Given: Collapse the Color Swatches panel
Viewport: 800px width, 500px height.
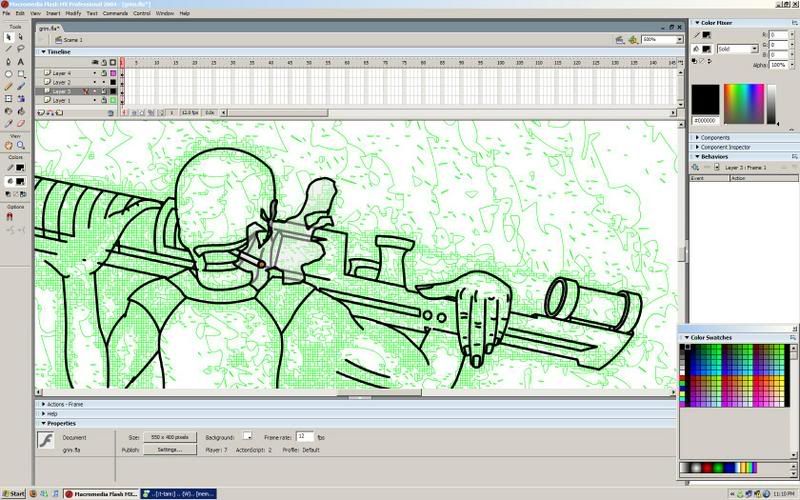Looking at the screenshot, I should (687, 338).
